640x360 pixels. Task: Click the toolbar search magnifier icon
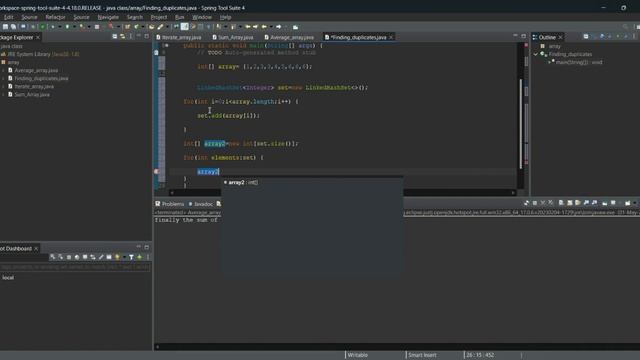[625, 27]
